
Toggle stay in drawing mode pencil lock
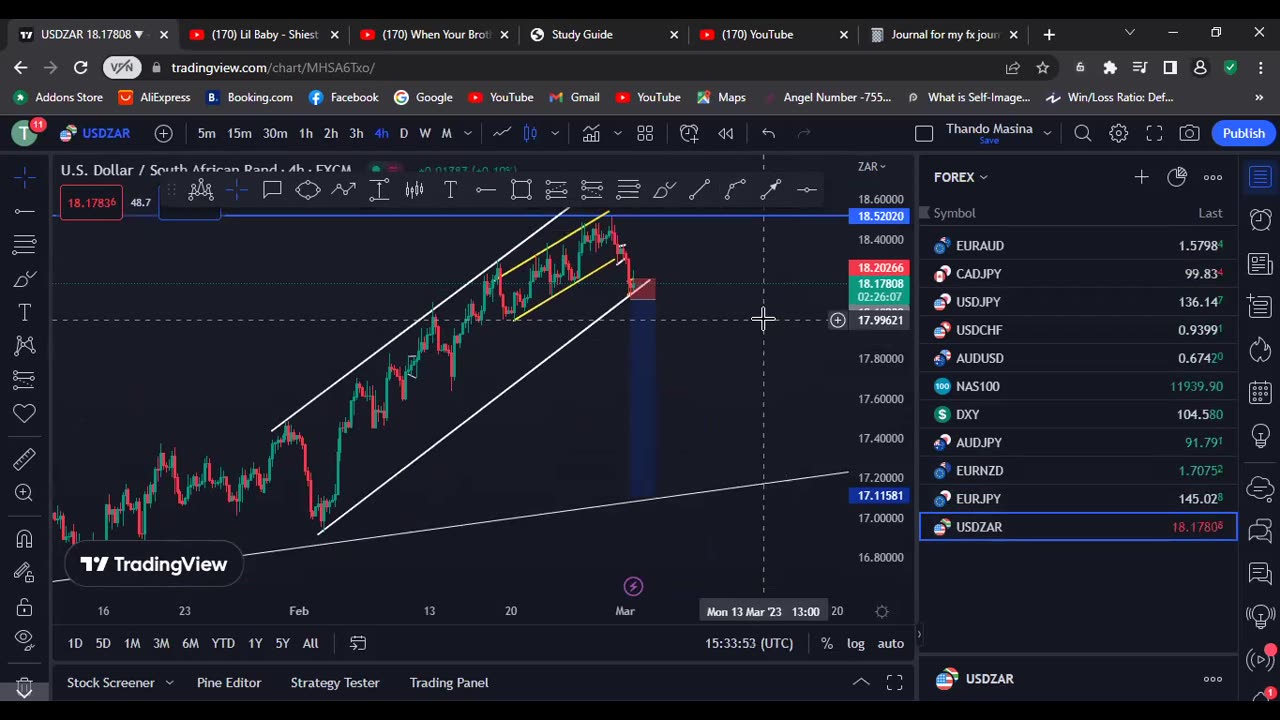25,572
